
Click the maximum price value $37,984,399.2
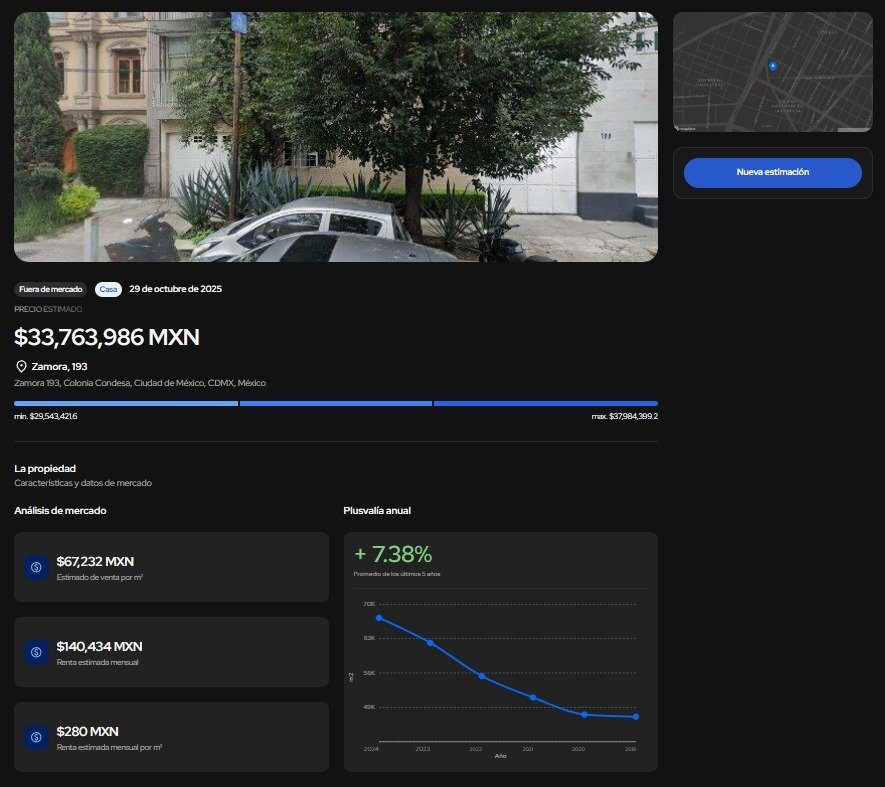pyautogui.click(x=625, y=416)
